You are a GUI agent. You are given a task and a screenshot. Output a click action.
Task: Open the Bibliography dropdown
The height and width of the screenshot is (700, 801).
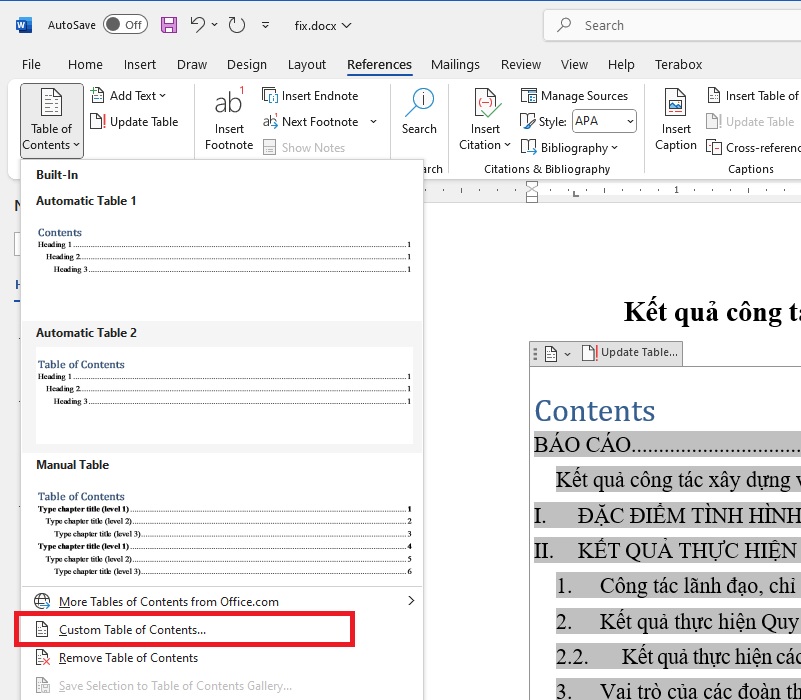click(569, 148)
